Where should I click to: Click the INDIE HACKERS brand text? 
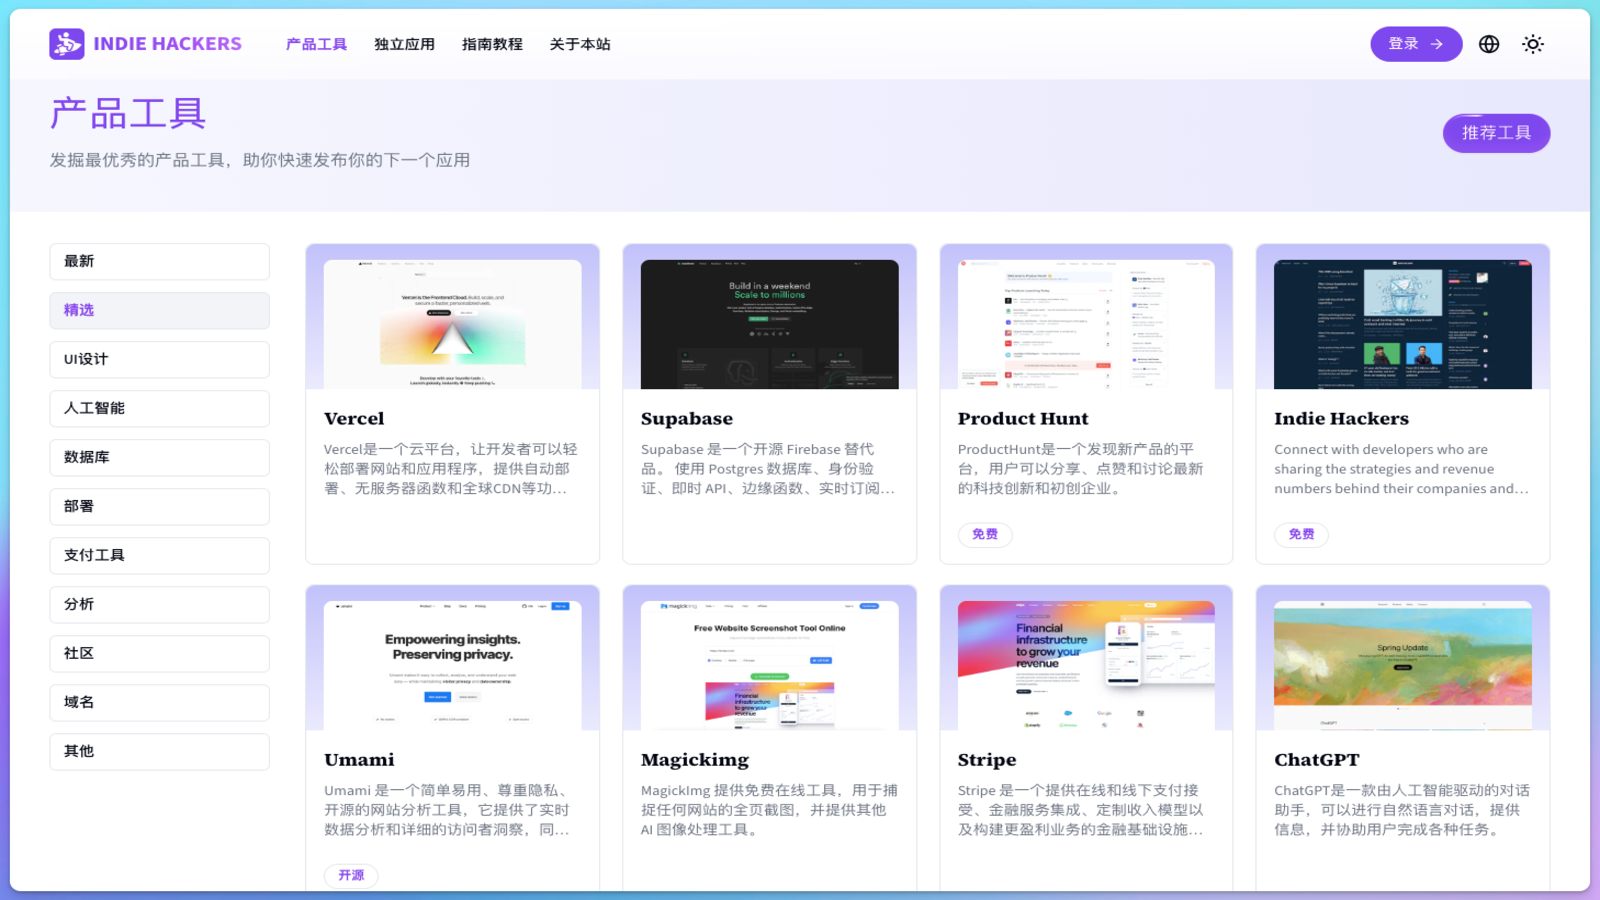coord(167,44)
